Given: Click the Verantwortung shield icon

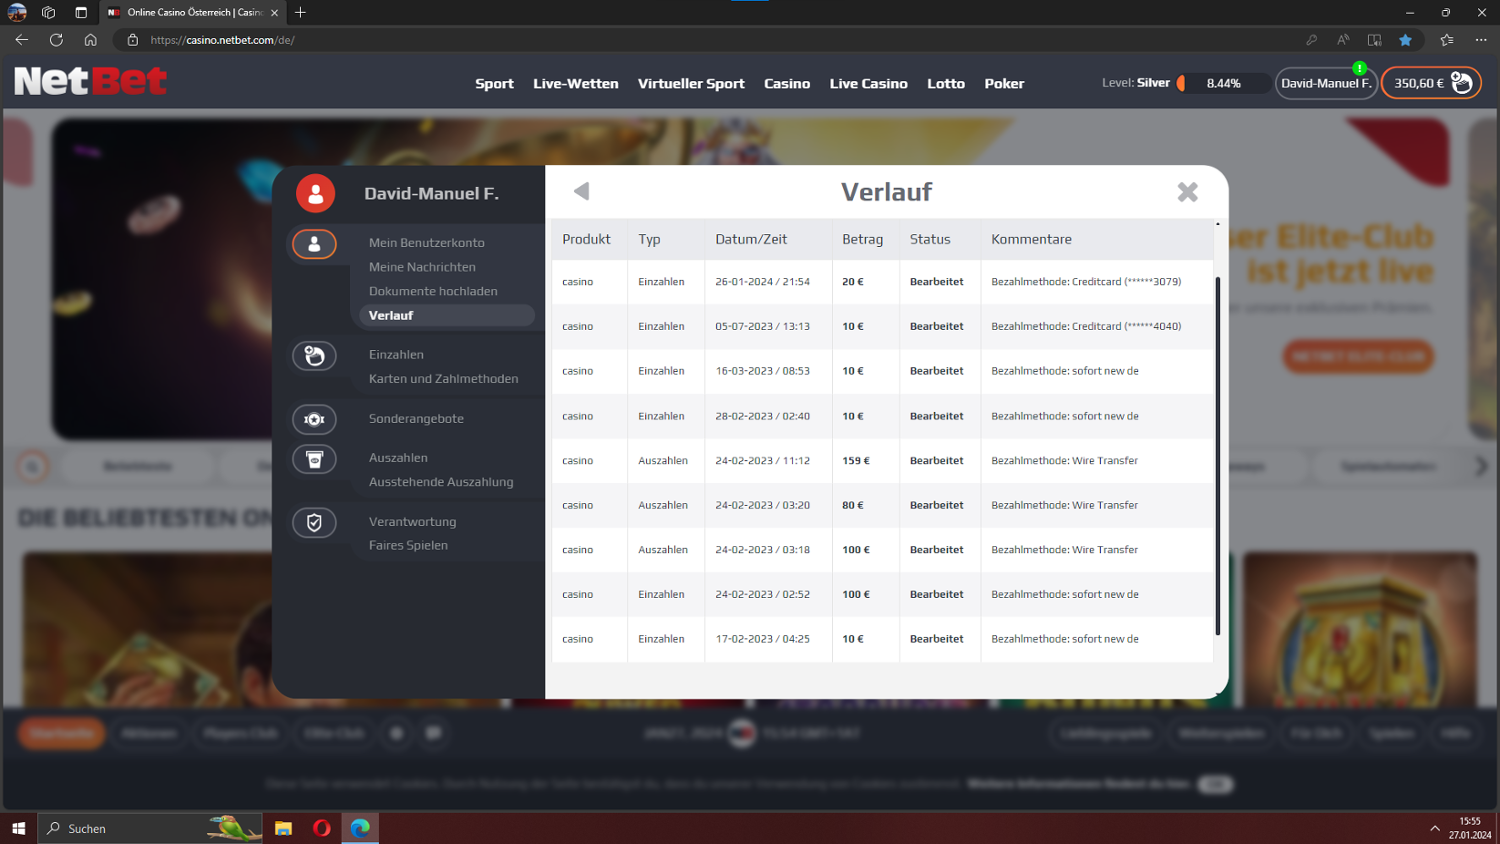Looking at the screenshot, I should point(314,523).
